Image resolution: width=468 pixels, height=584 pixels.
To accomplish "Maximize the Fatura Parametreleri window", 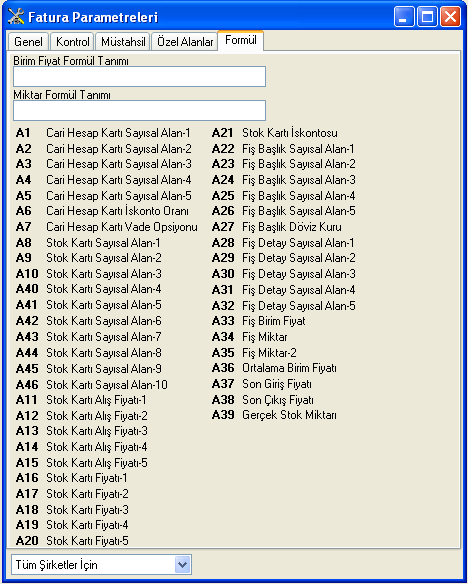I will pos(427,17).
